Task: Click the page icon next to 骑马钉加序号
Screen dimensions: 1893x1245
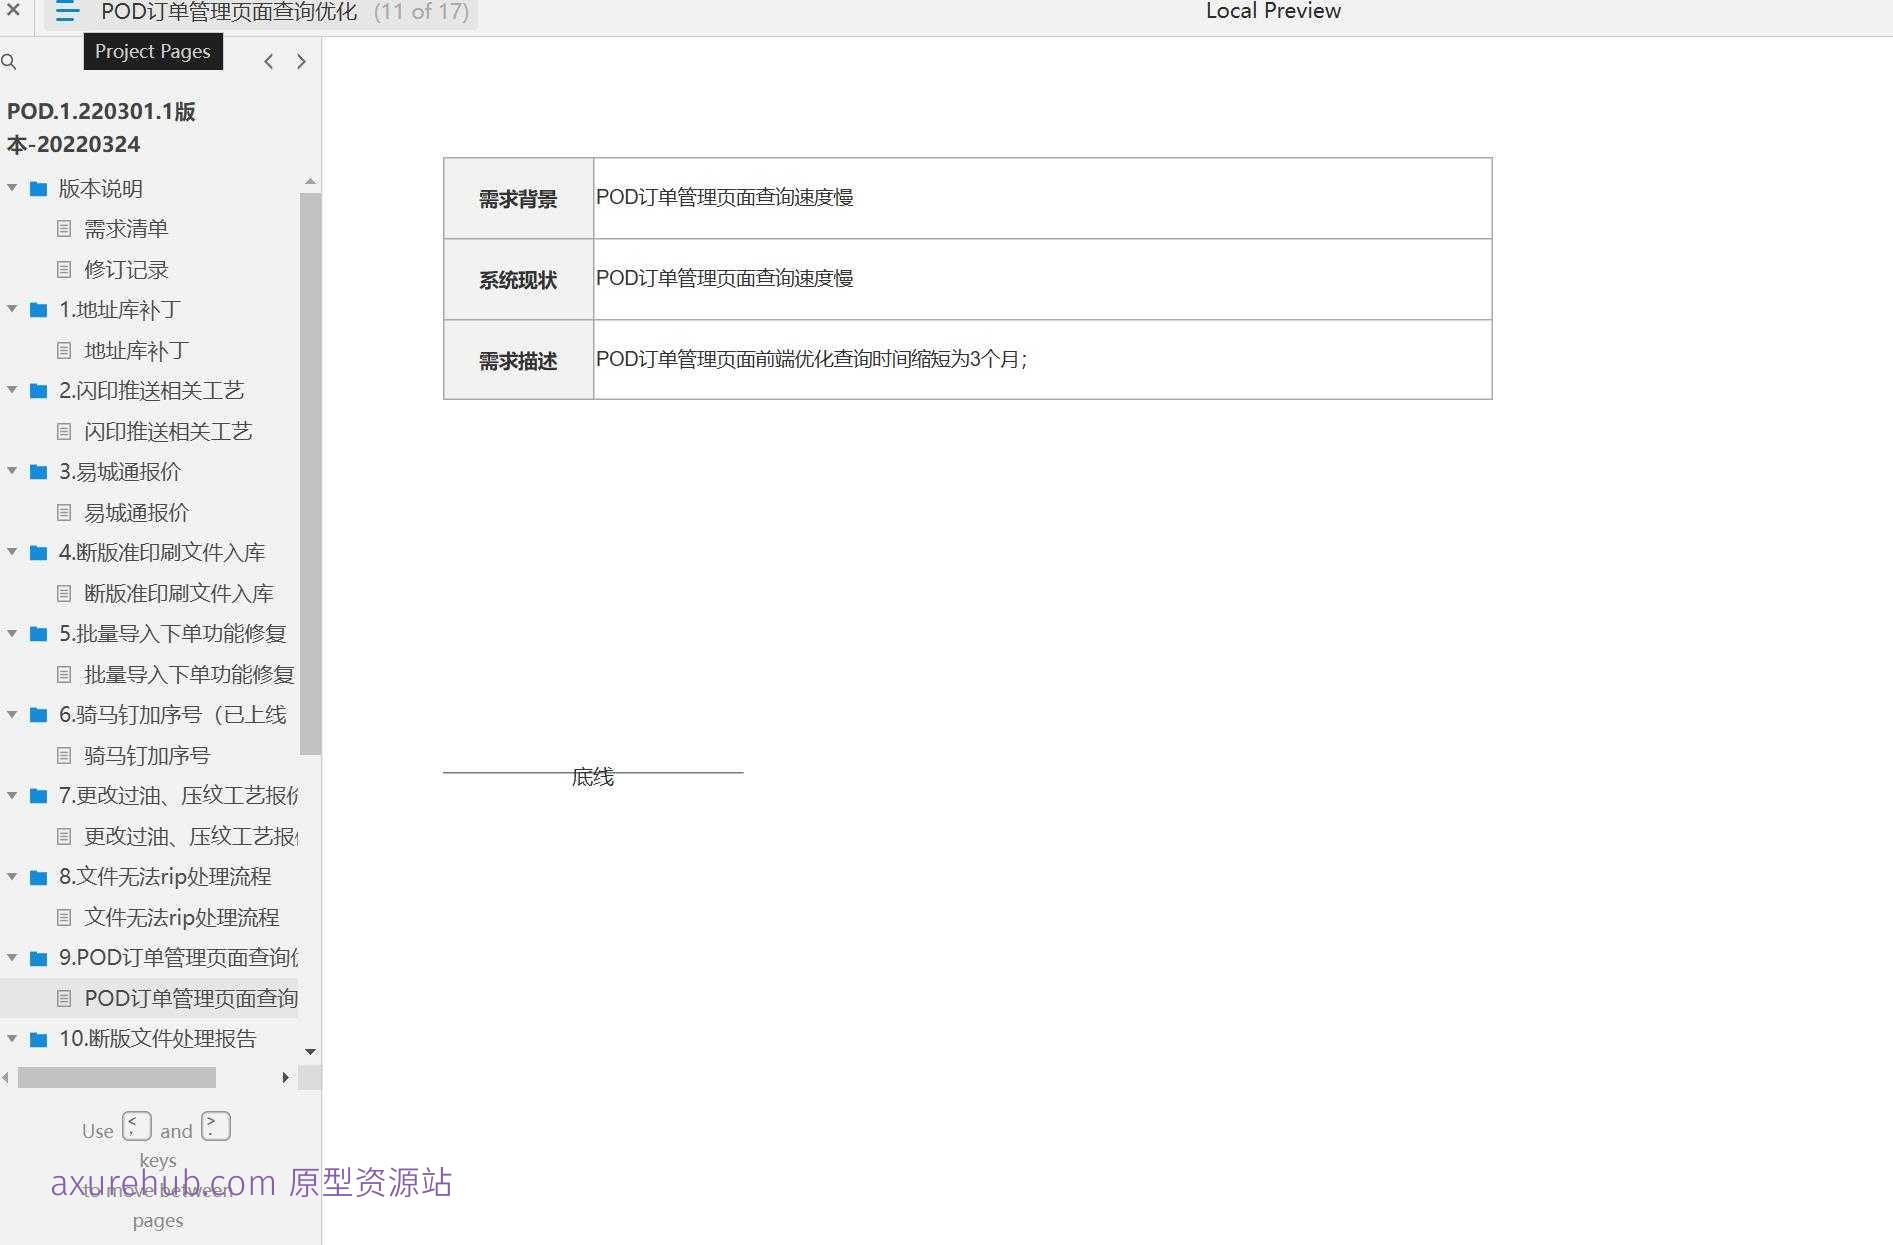Action: [64, 755]
